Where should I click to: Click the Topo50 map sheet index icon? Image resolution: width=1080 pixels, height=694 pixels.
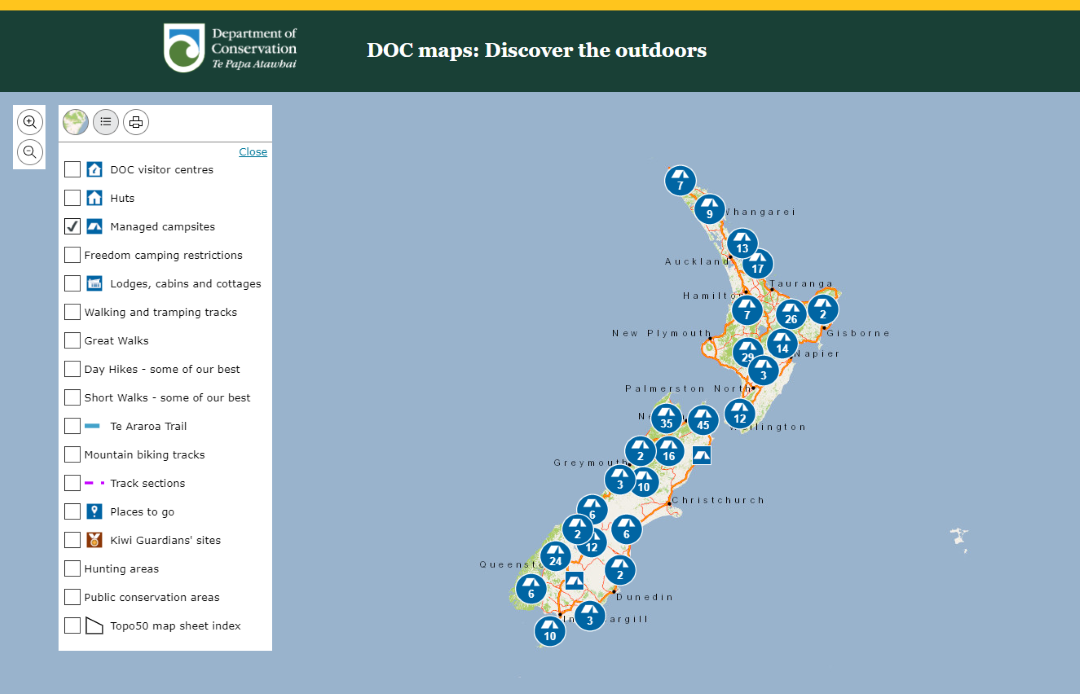tap(94, 625)
